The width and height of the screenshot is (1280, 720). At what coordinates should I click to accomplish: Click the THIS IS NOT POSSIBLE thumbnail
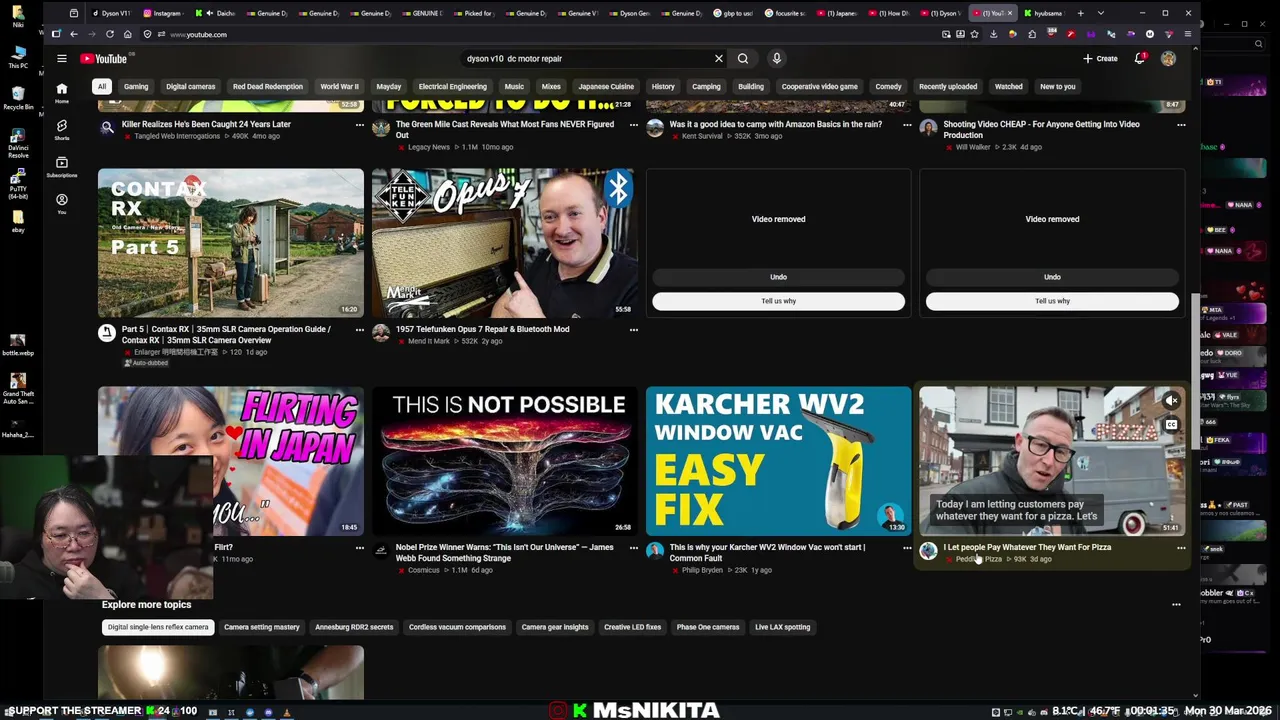[x=505, y=461]
